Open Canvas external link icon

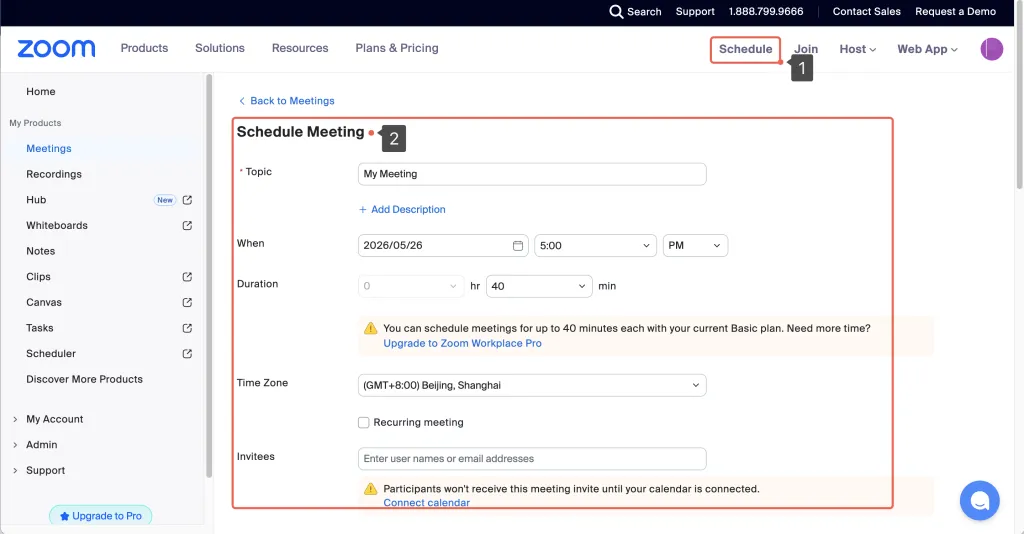[187, 302]
